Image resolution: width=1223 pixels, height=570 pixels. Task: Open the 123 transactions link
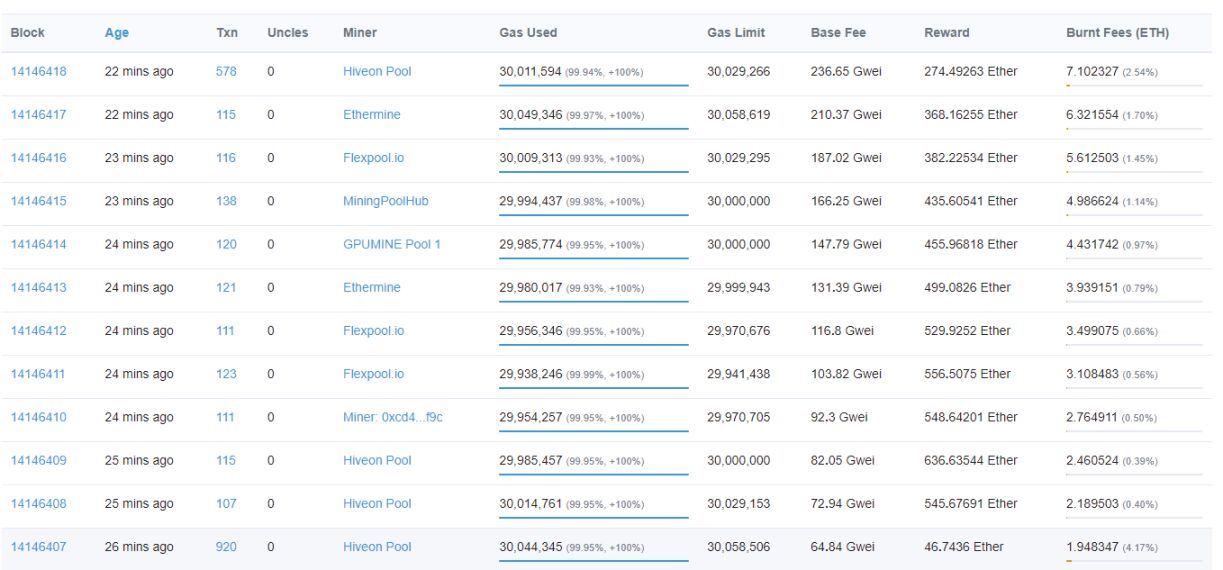coord(226,374)
